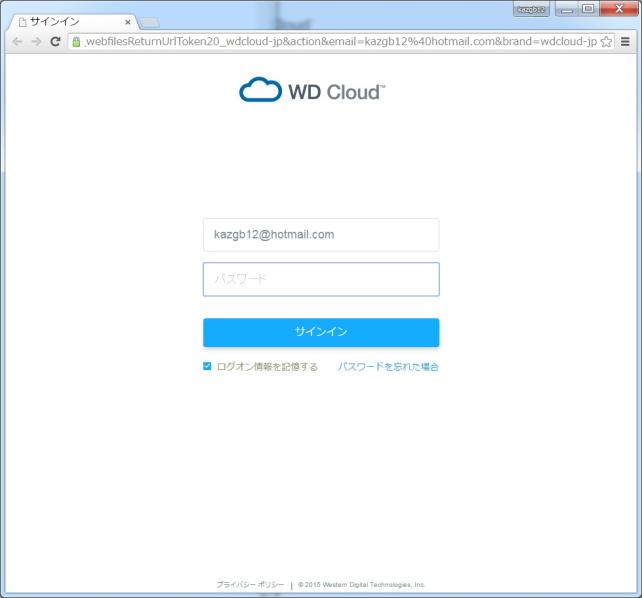642x598 pixels.
Task: Minimize the browser window
Action: click(x=567, y=9)
